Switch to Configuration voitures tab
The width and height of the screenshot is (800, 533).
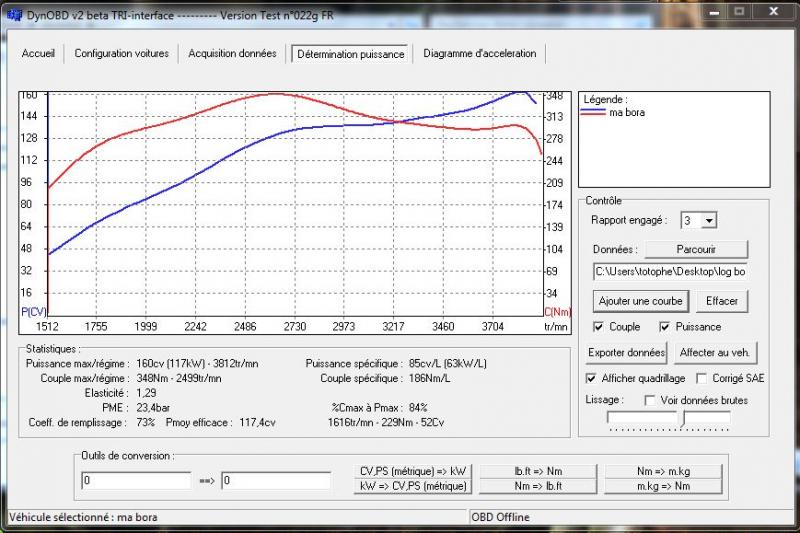click(121, 54)
